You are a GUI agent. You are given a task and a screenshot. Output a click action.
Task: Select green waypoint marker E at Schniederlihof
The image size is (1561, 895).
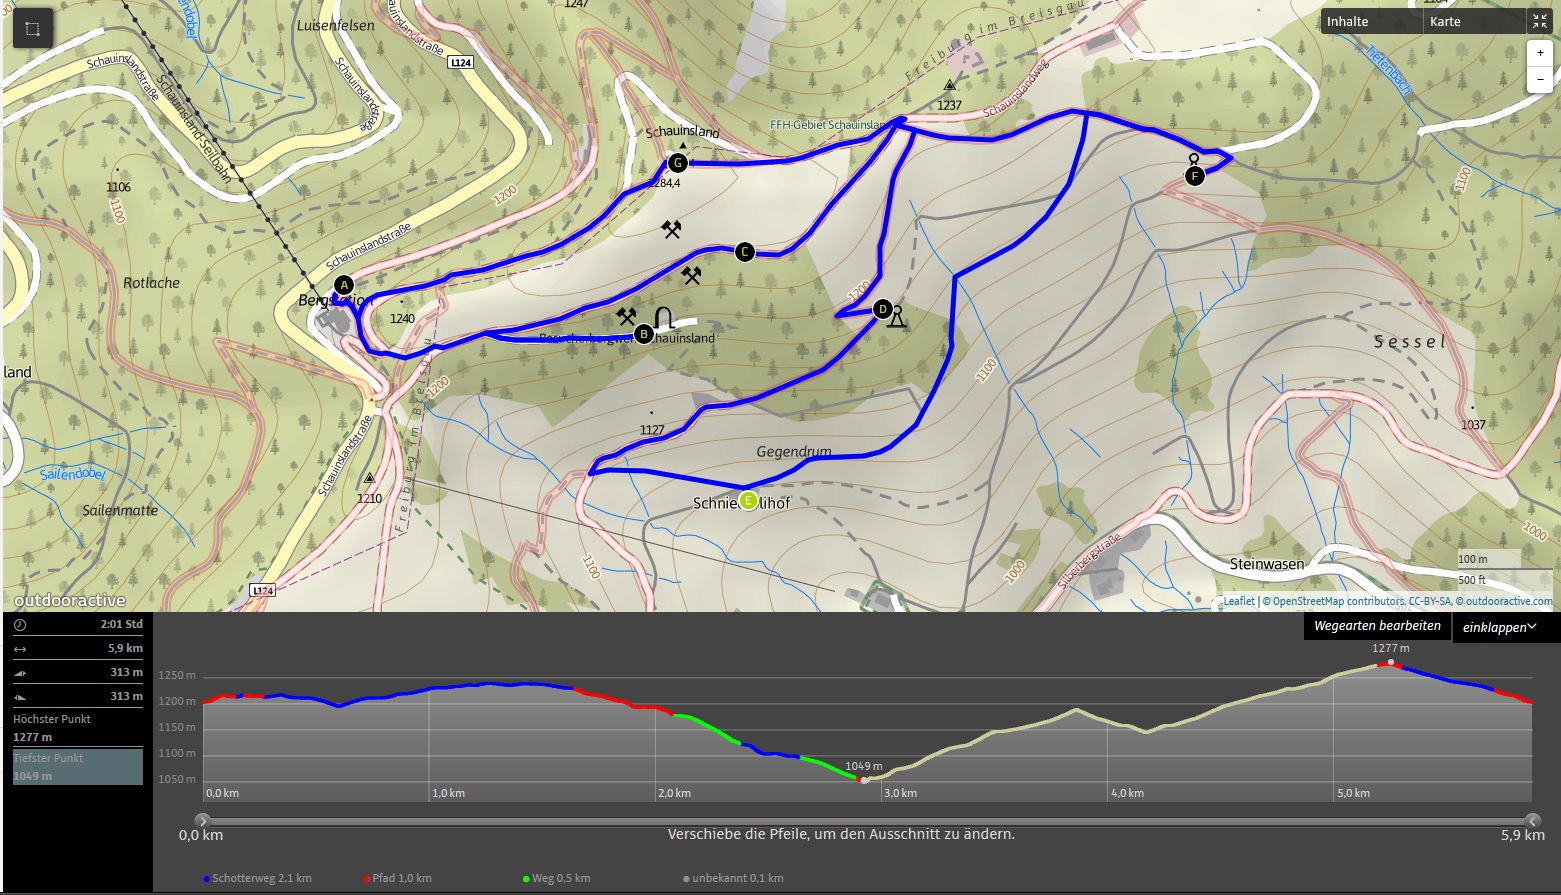click(x=748, y=501)
